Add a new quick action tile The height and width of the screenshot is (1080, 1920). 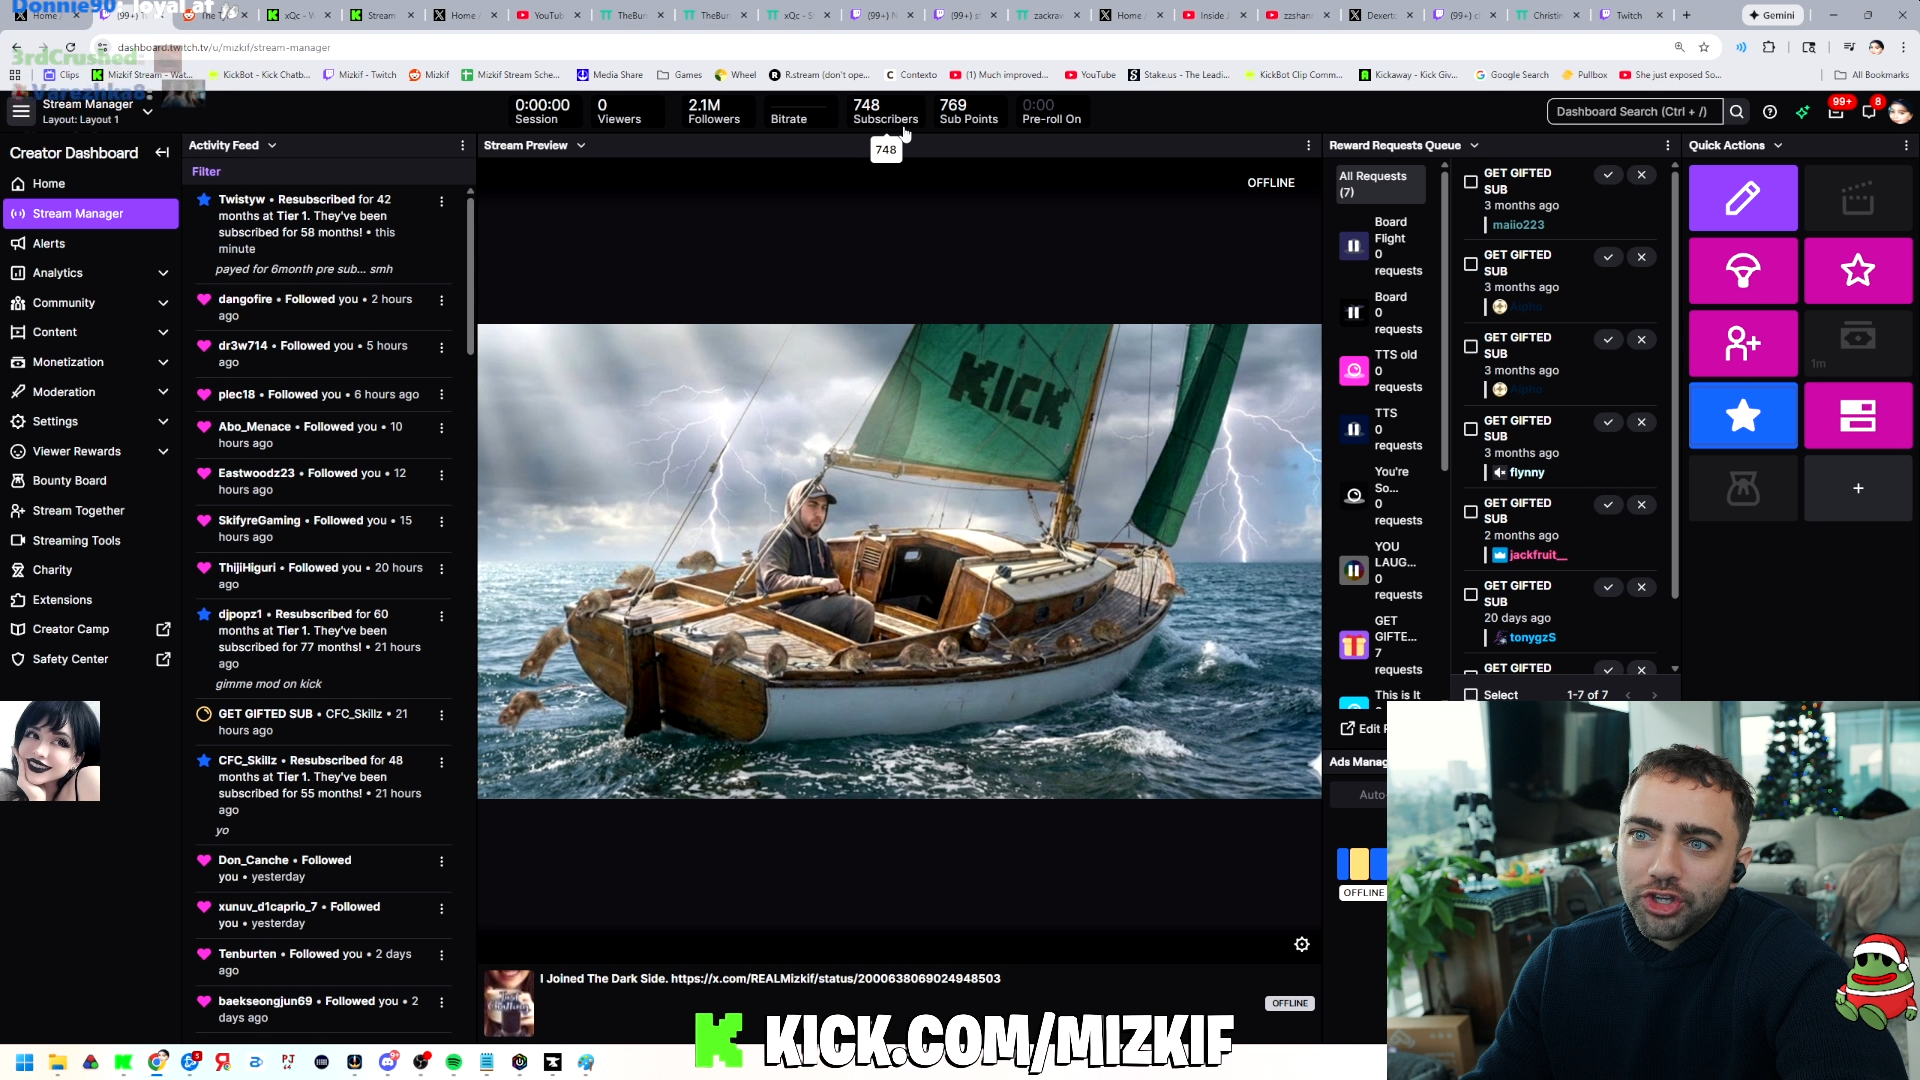1857,488
